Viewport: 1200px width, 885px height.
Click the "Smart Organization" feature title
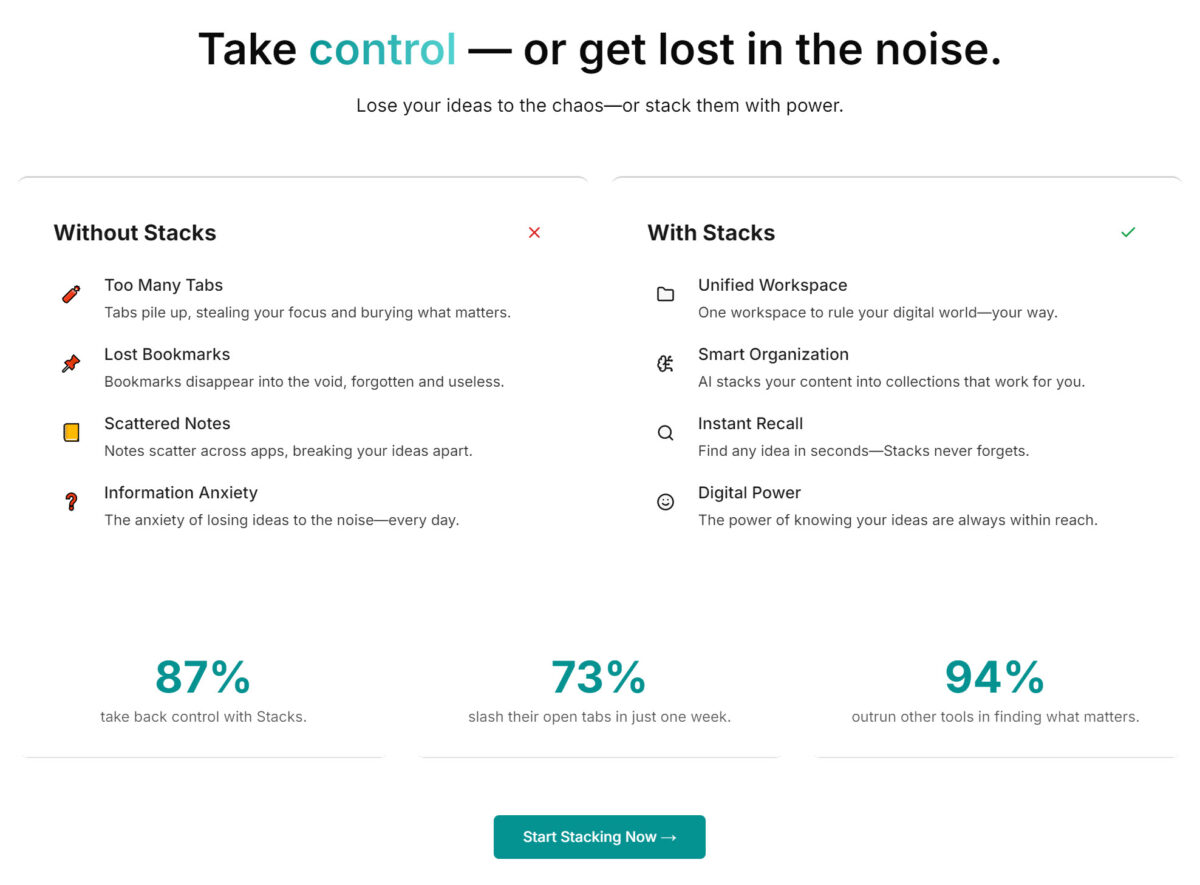tap(773, 354)
